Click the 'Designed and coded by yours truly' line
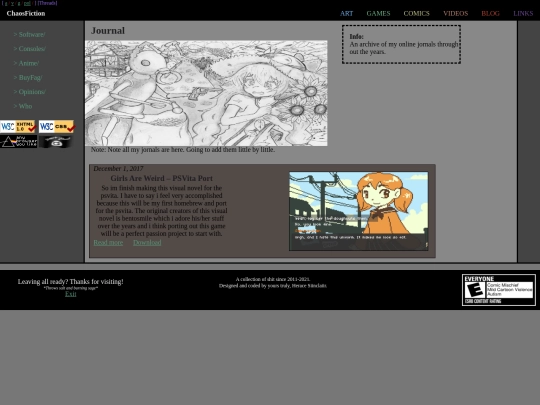Viewport: 540px width, 405px height. 273,286
